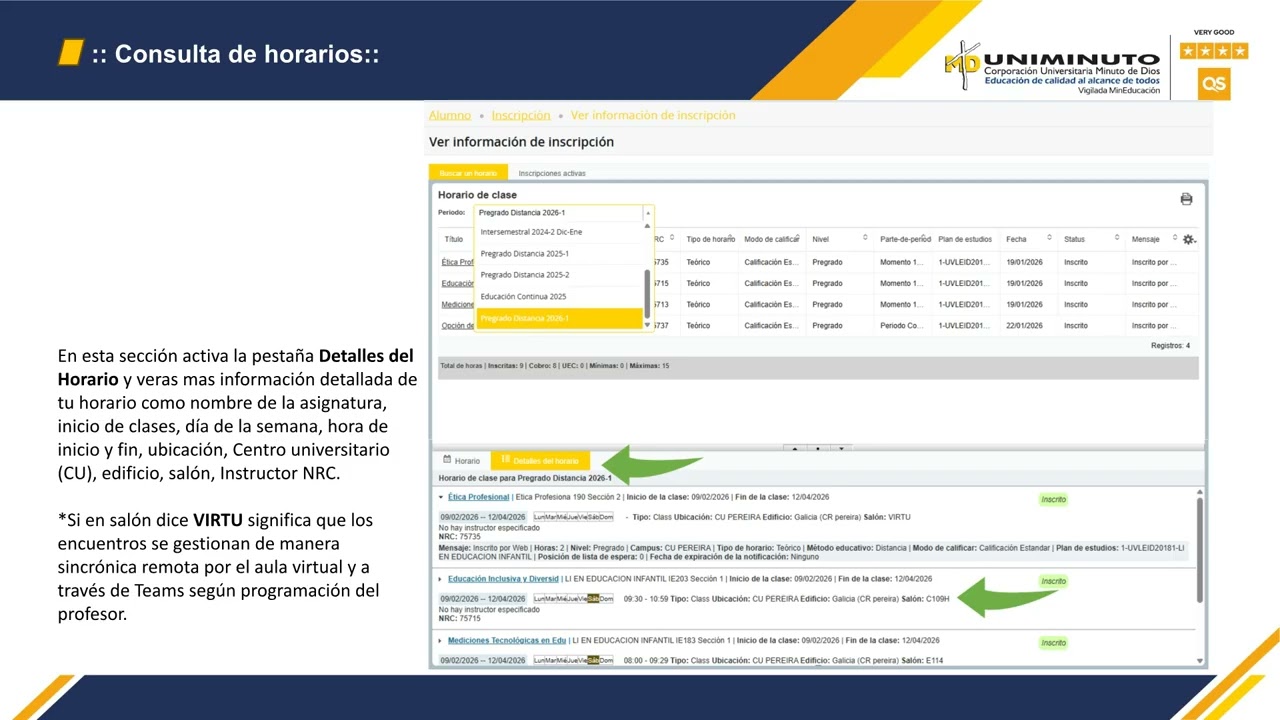Click Inscrito badge for Mediciones Tecnológicas

point(1053,643)
